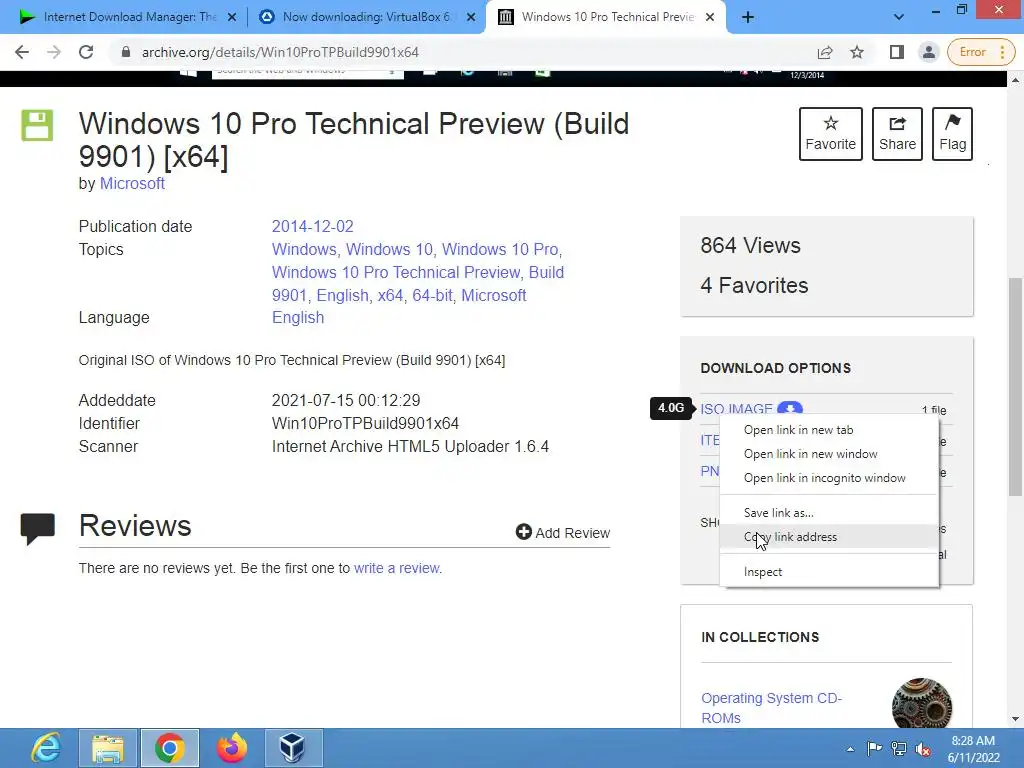Click the browser forward arrow
This screenshot has height=768, width=1024.
click(54, 52)
